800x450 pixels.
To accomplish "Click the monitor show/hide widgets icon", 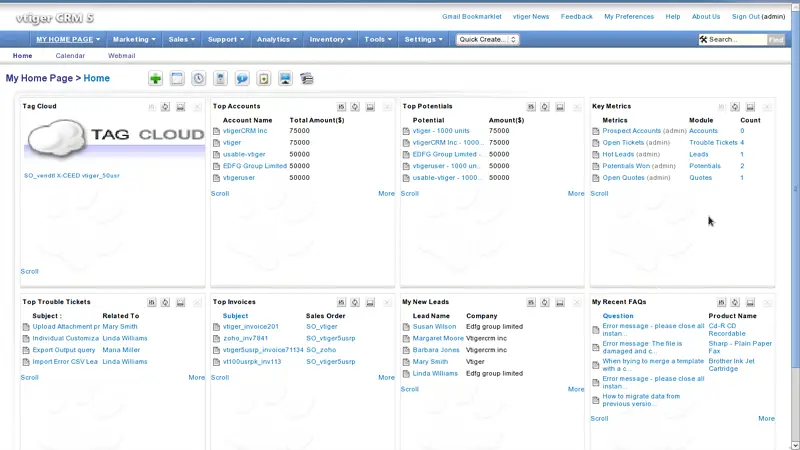I will point(285,79).
